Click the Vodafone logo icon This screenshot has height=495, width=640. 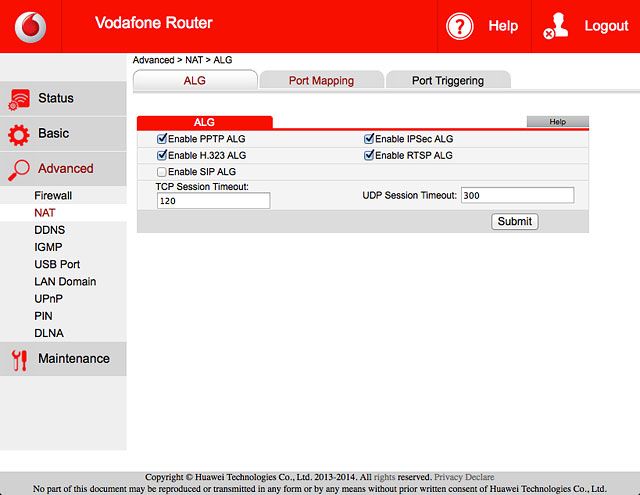(x=30, y=27)
